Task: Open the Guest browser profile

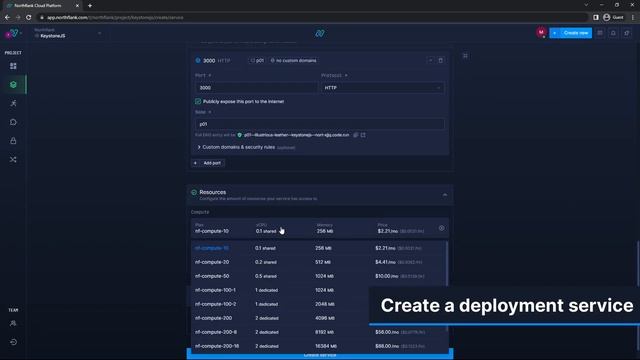Action: pyautogui.click(x=613, y=18)
